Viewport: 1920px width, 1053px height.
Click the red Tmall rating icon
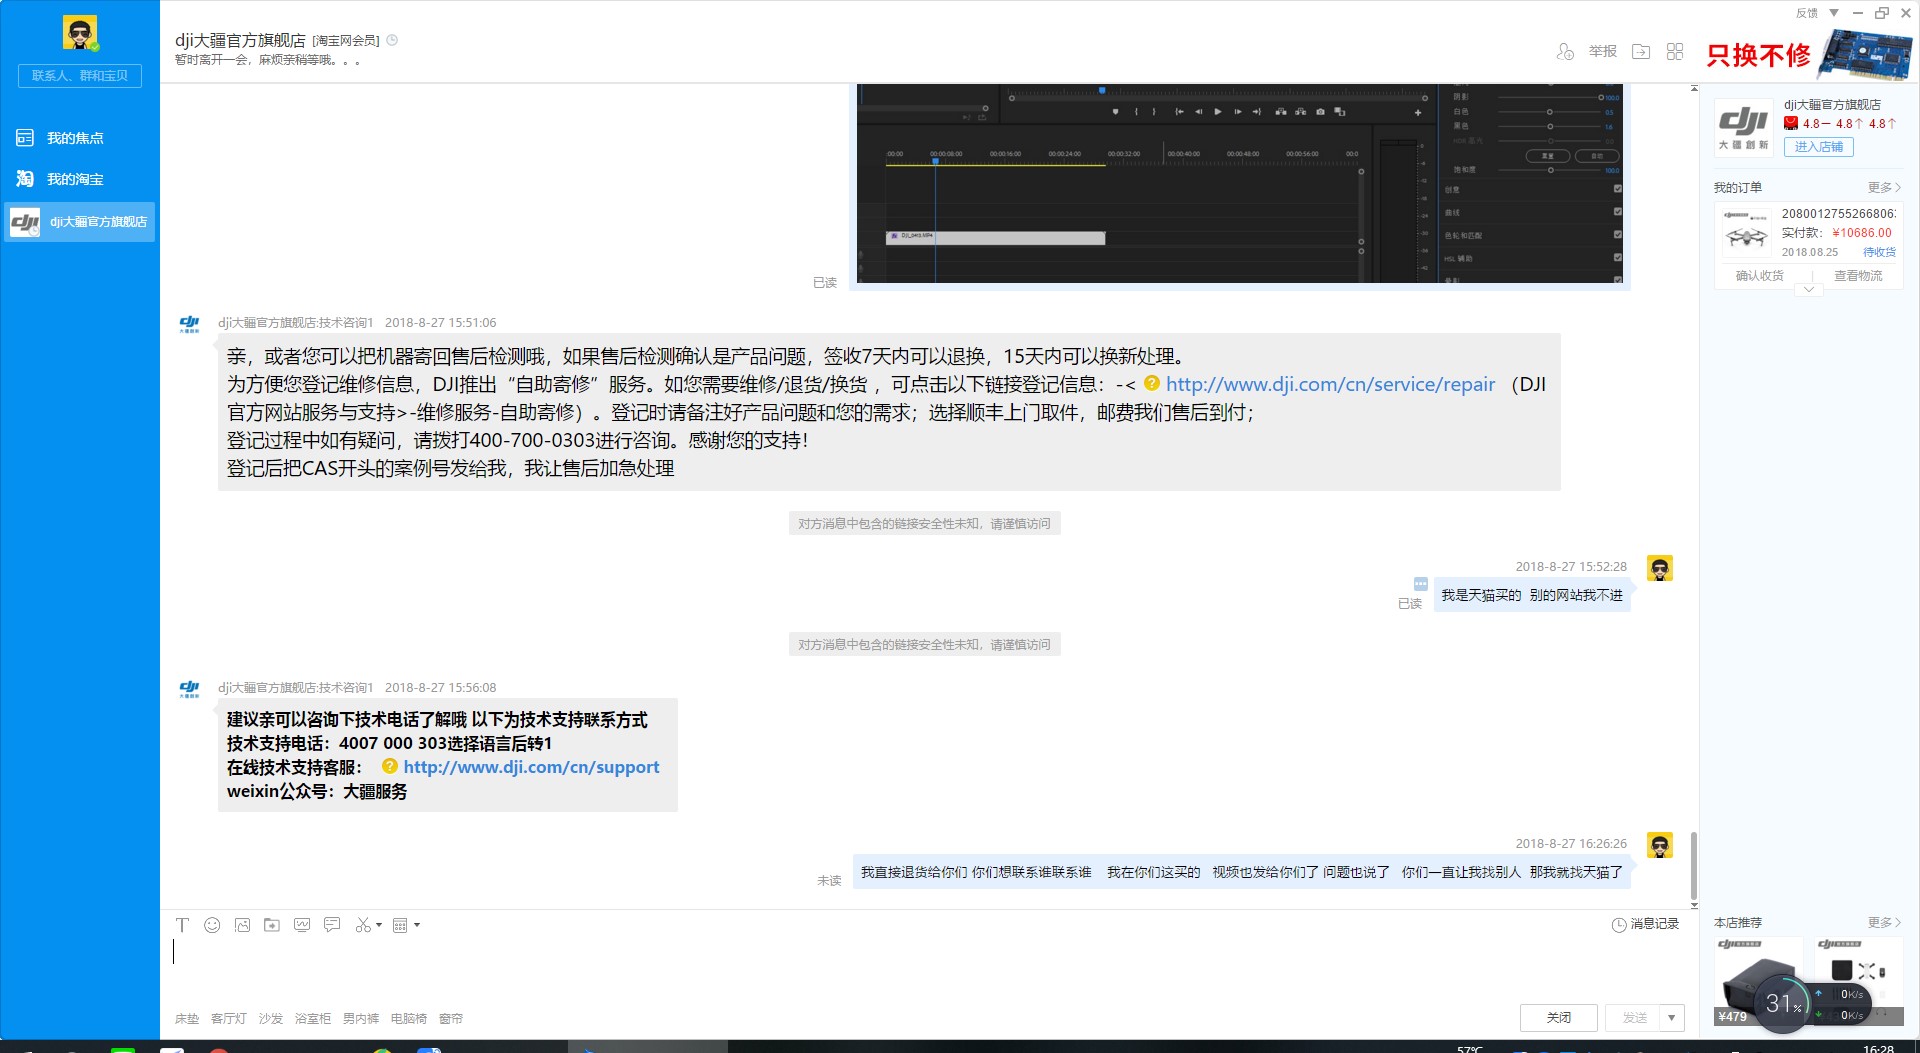click(x=1791, y=124)
